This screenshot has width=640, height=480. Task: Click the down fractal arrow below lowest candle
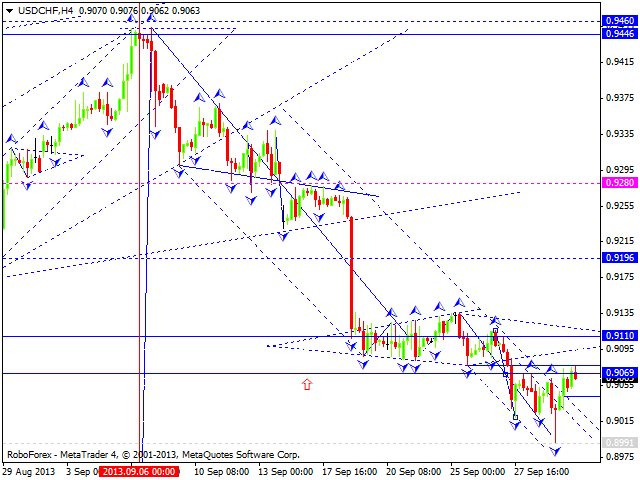(556, 451)
